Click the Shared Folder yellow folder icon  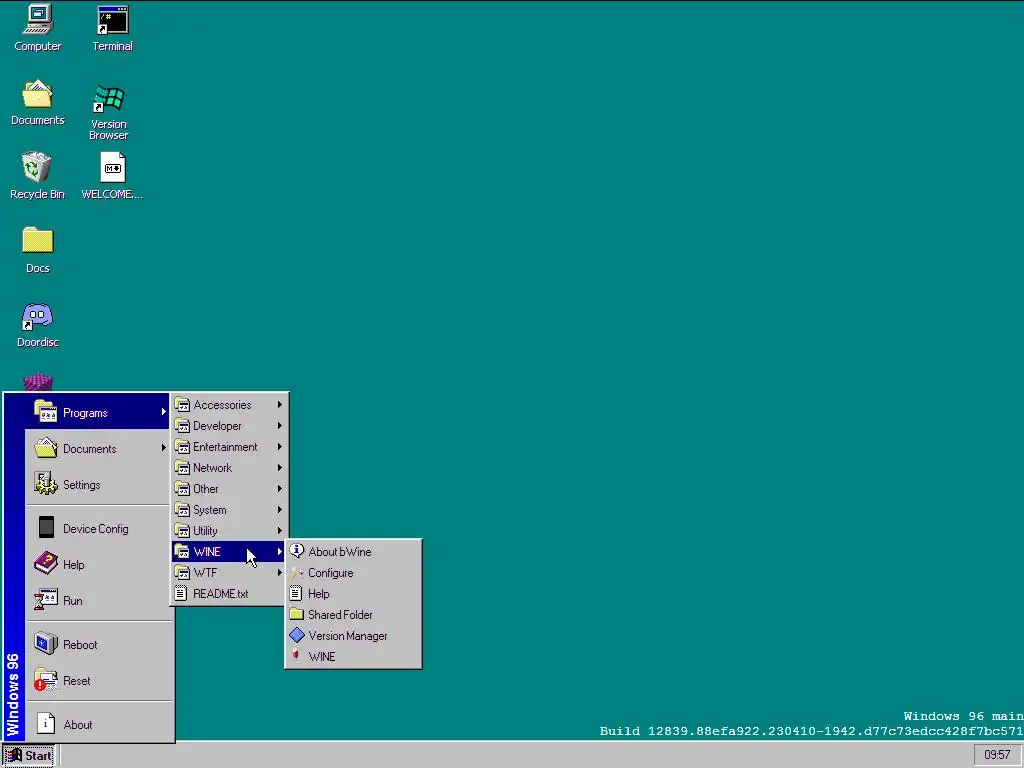pyautogui.click(x=296, y=615)
